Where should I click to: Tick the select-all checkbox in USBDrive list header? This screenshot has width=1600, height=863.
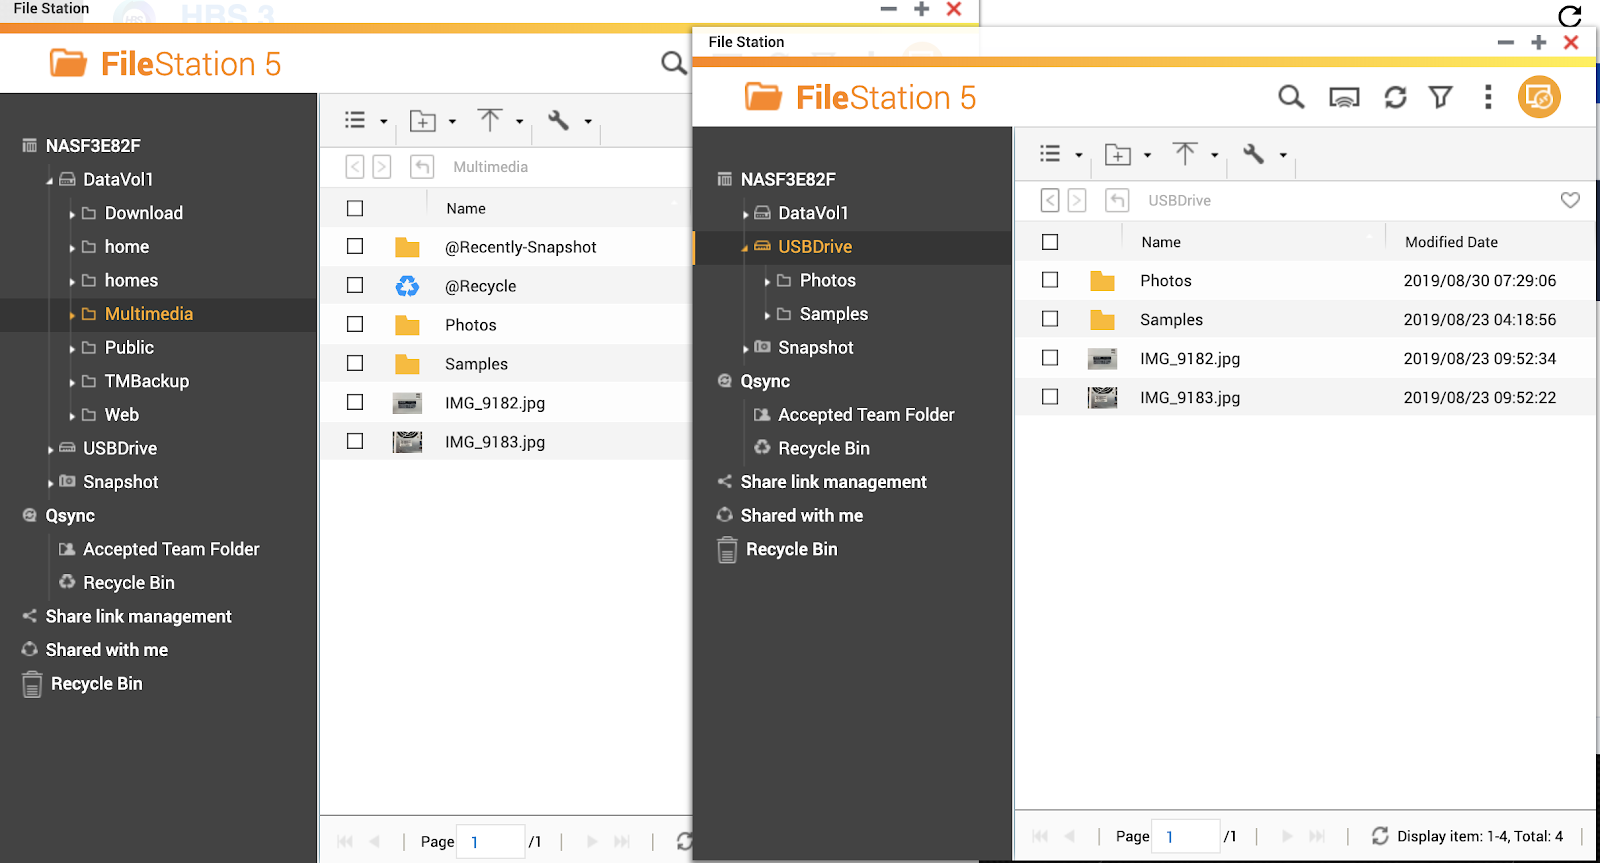click(1050, 242)
